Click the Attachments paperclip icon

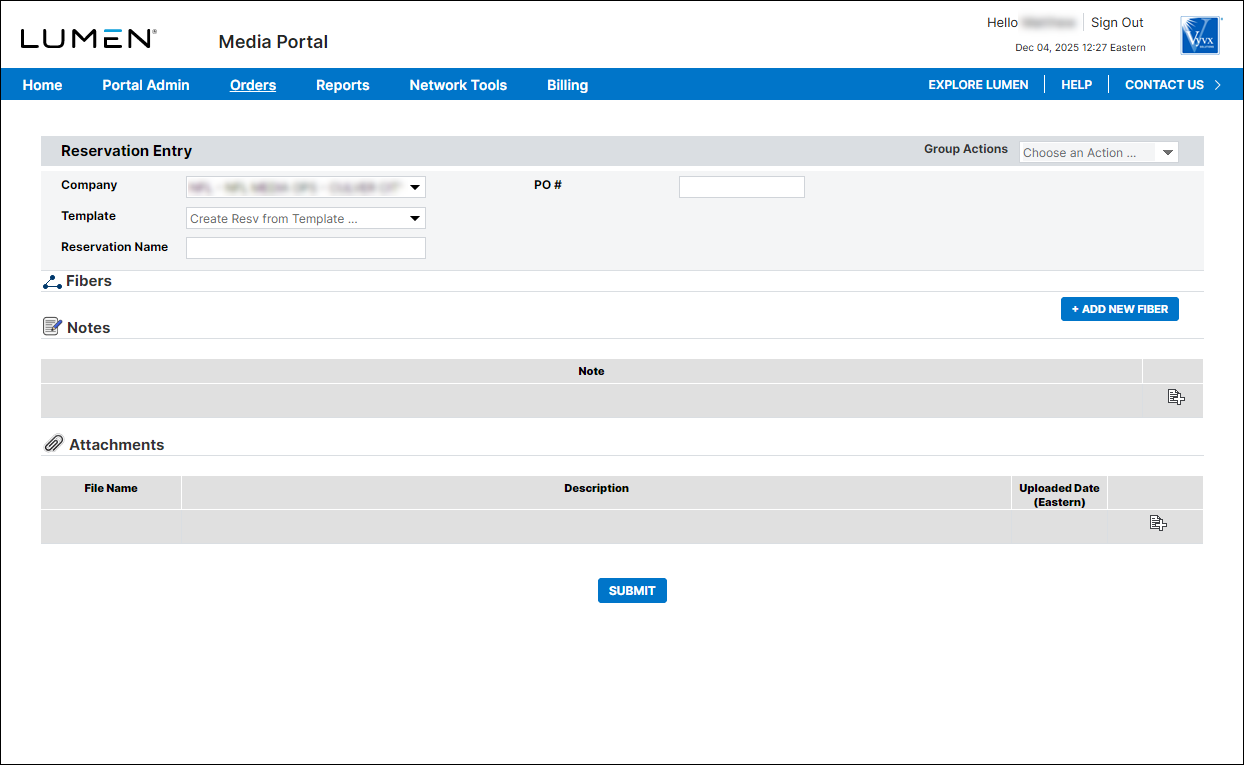[54, 444]
